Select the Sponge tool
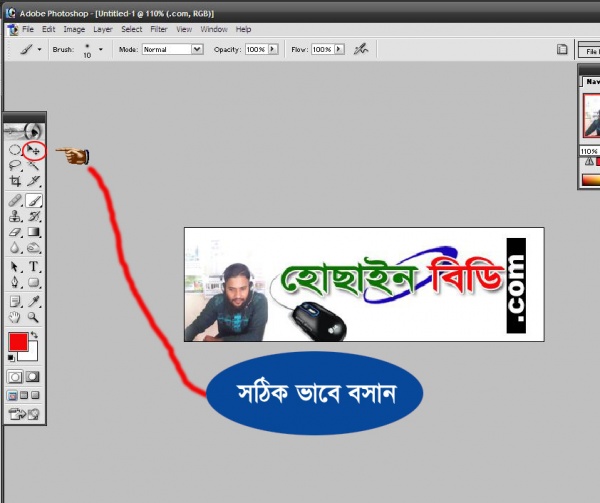The width and height of the screenshot is (600, 503). point(34,248)
